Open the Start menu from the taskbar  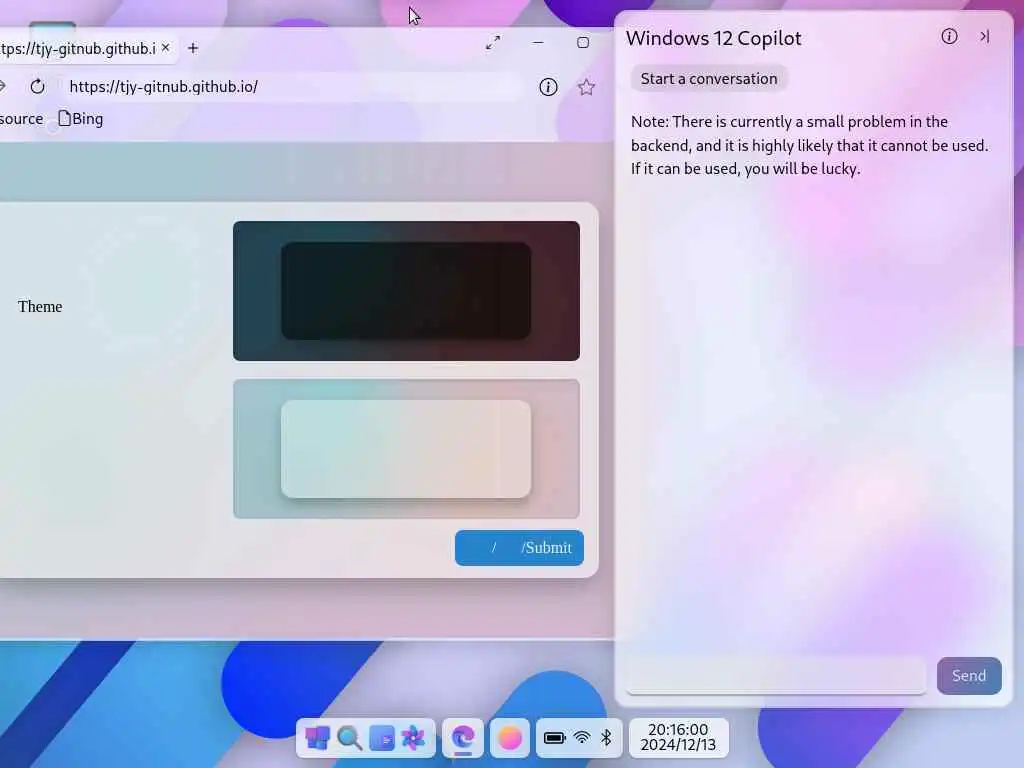click(317, 738)
